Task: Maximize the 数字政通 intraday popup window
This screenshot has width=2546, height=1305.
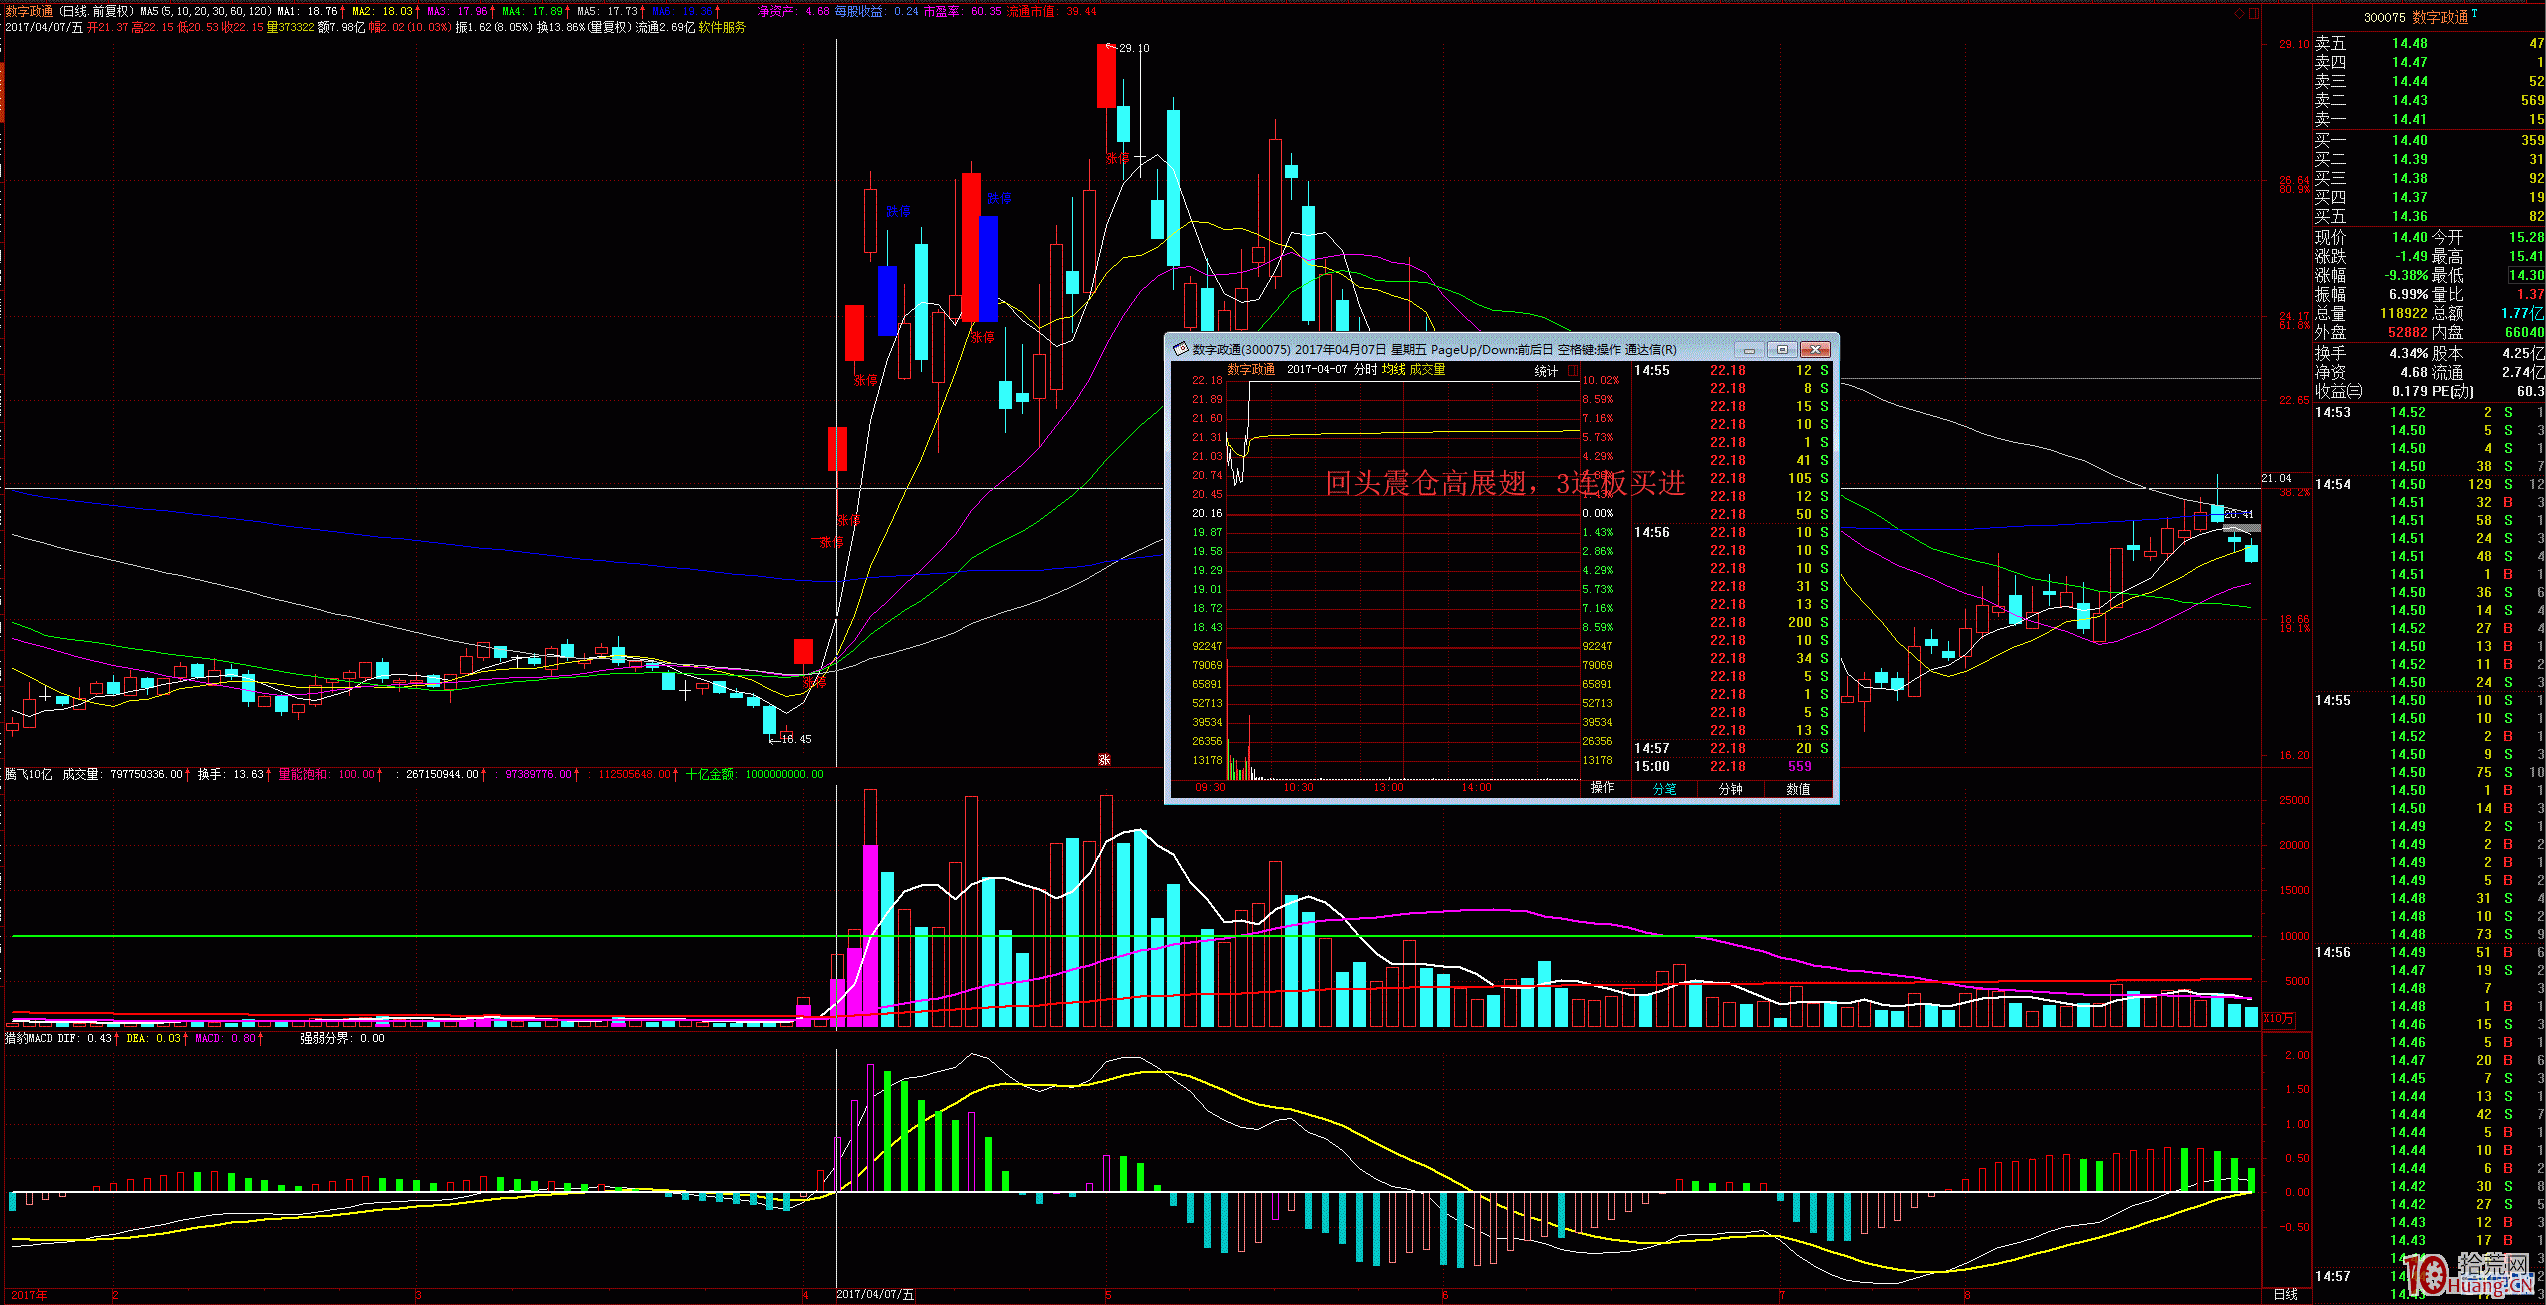Action: click(1782, 349)
